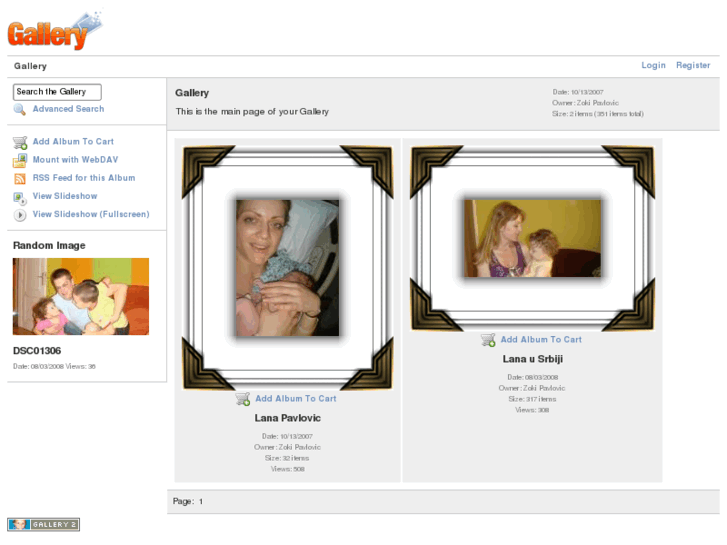Click the Mount with WebDAV icon
Screen dimensions: 727x545
click(x=20, y=160)
